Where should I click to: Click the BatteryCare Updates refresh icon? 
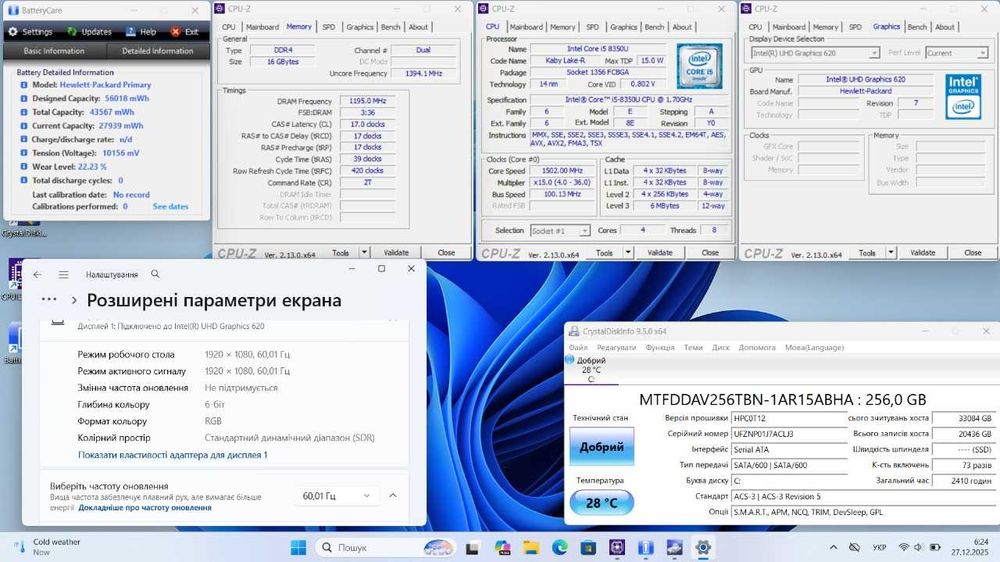click(72, 31)
